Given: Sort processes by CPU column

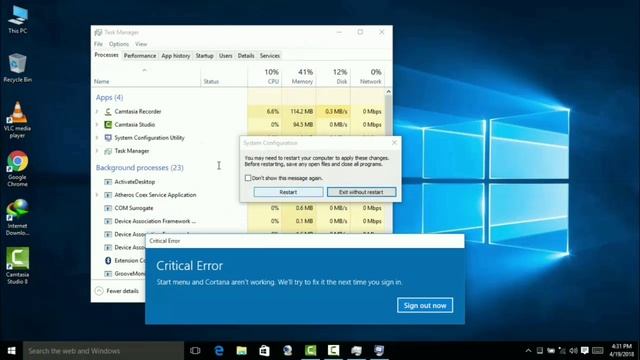Looking at the screenshot, I should (x=264, y=76).
